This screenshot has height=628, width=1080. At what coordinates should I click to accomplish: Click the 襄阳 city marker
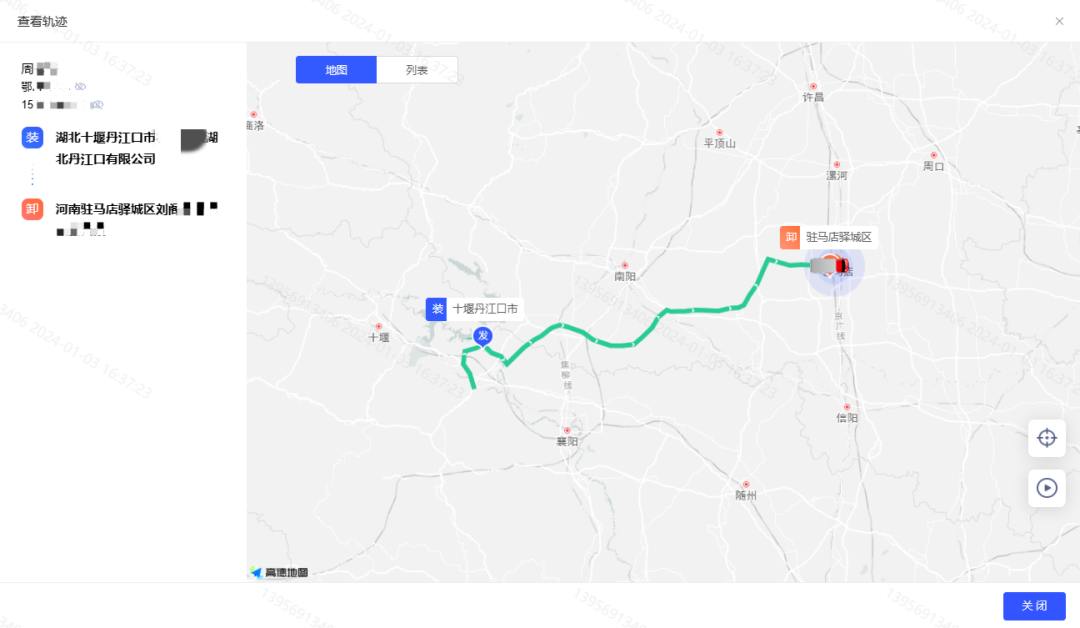567,437
